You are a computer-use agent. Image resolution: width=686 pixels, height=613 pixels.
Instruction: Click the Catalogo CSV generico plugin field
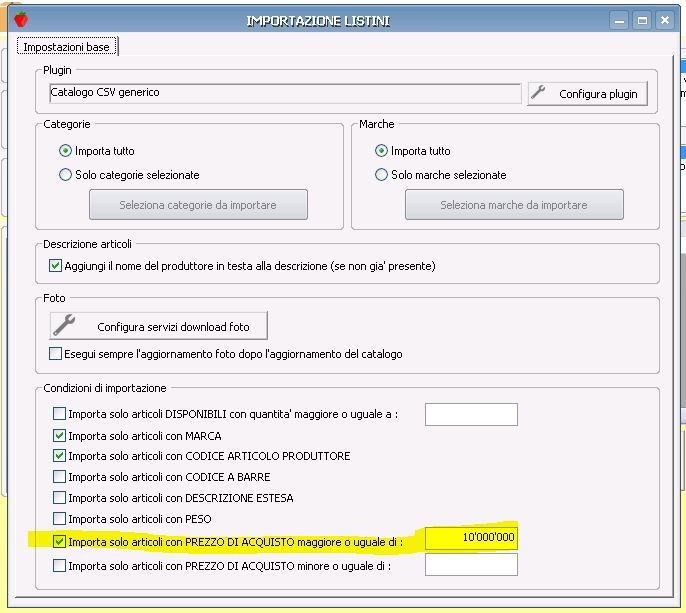[x=285, y=93]
